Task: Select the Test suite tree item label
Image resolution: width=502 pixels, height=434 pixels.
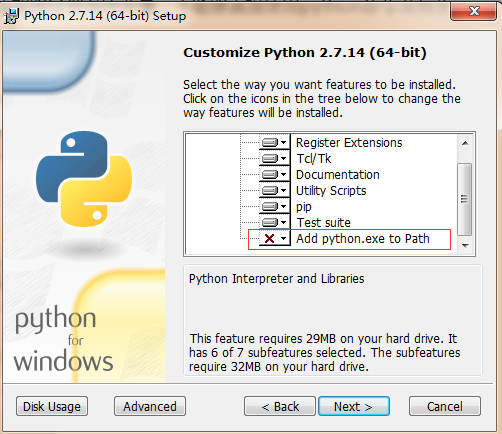Action: click(323, 222)
